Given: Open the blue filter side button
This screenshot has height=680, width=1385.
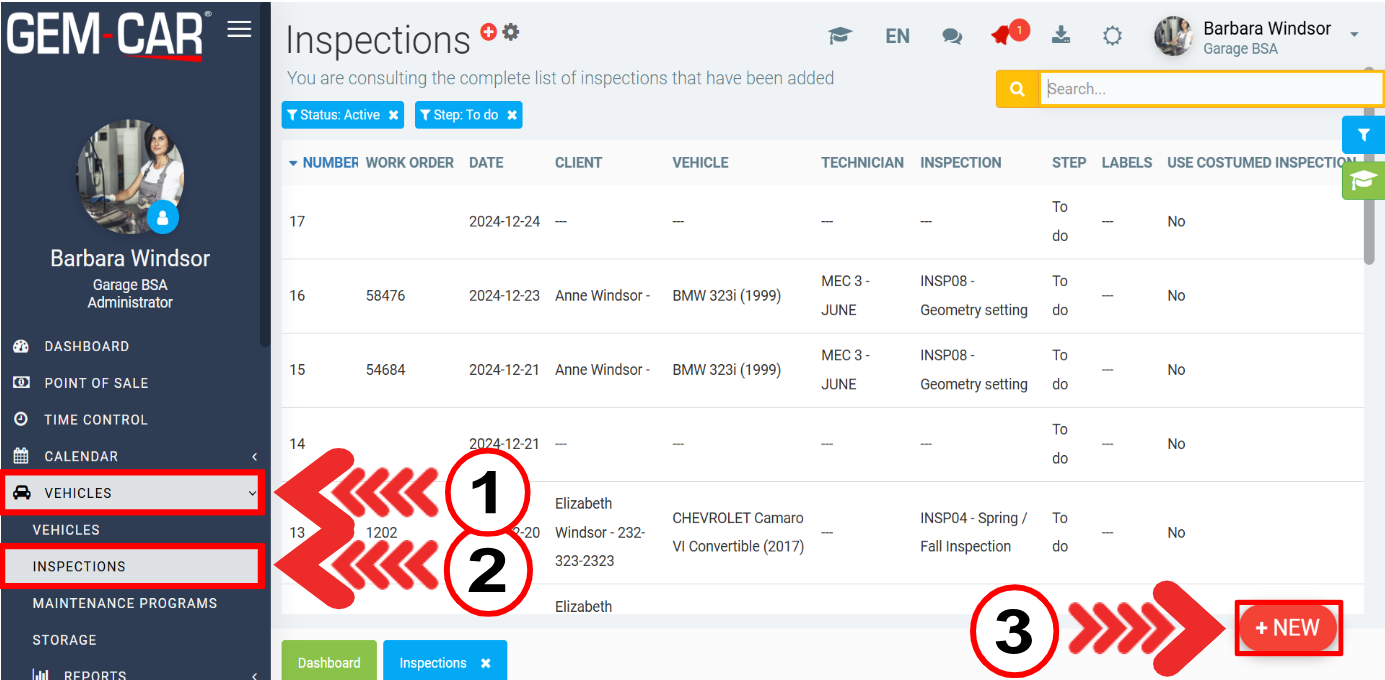Looking at the screenshot, I should click(1362, 135).
